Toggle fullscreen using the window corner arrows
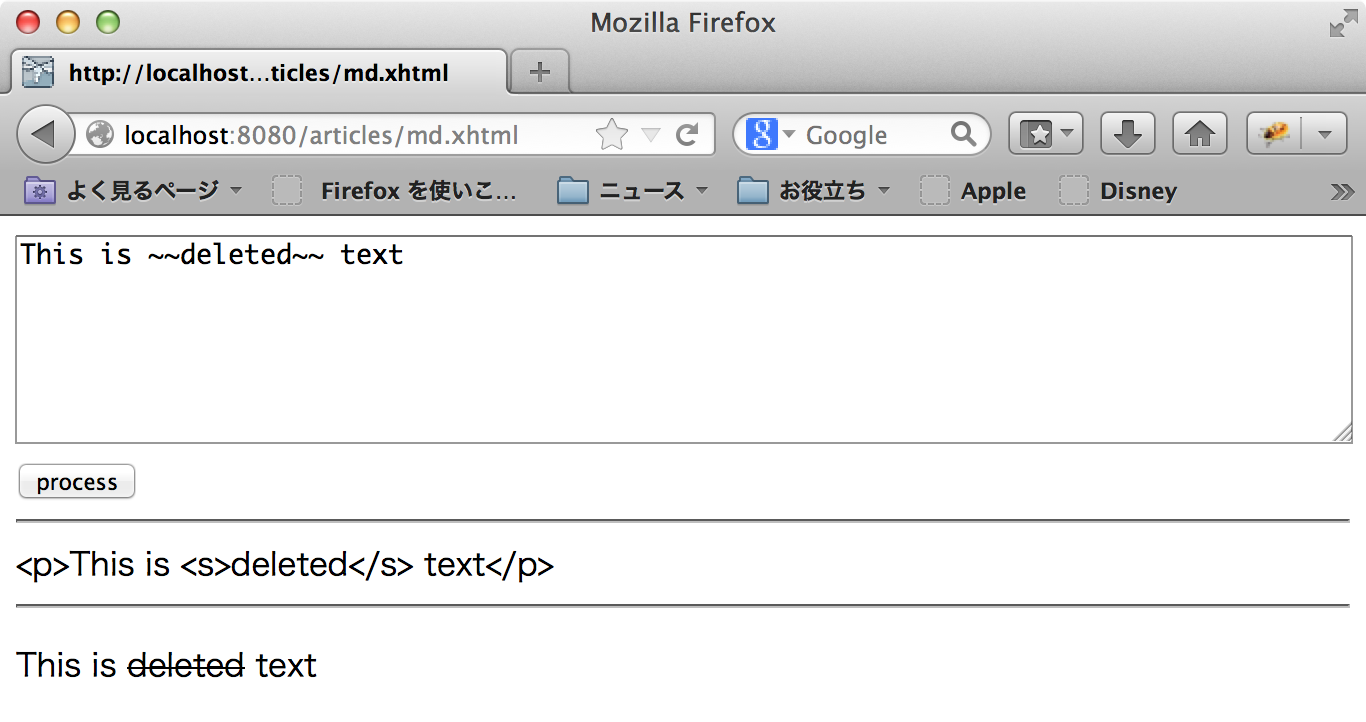Screen dimensions: 1366x722 coord(1342,24)
